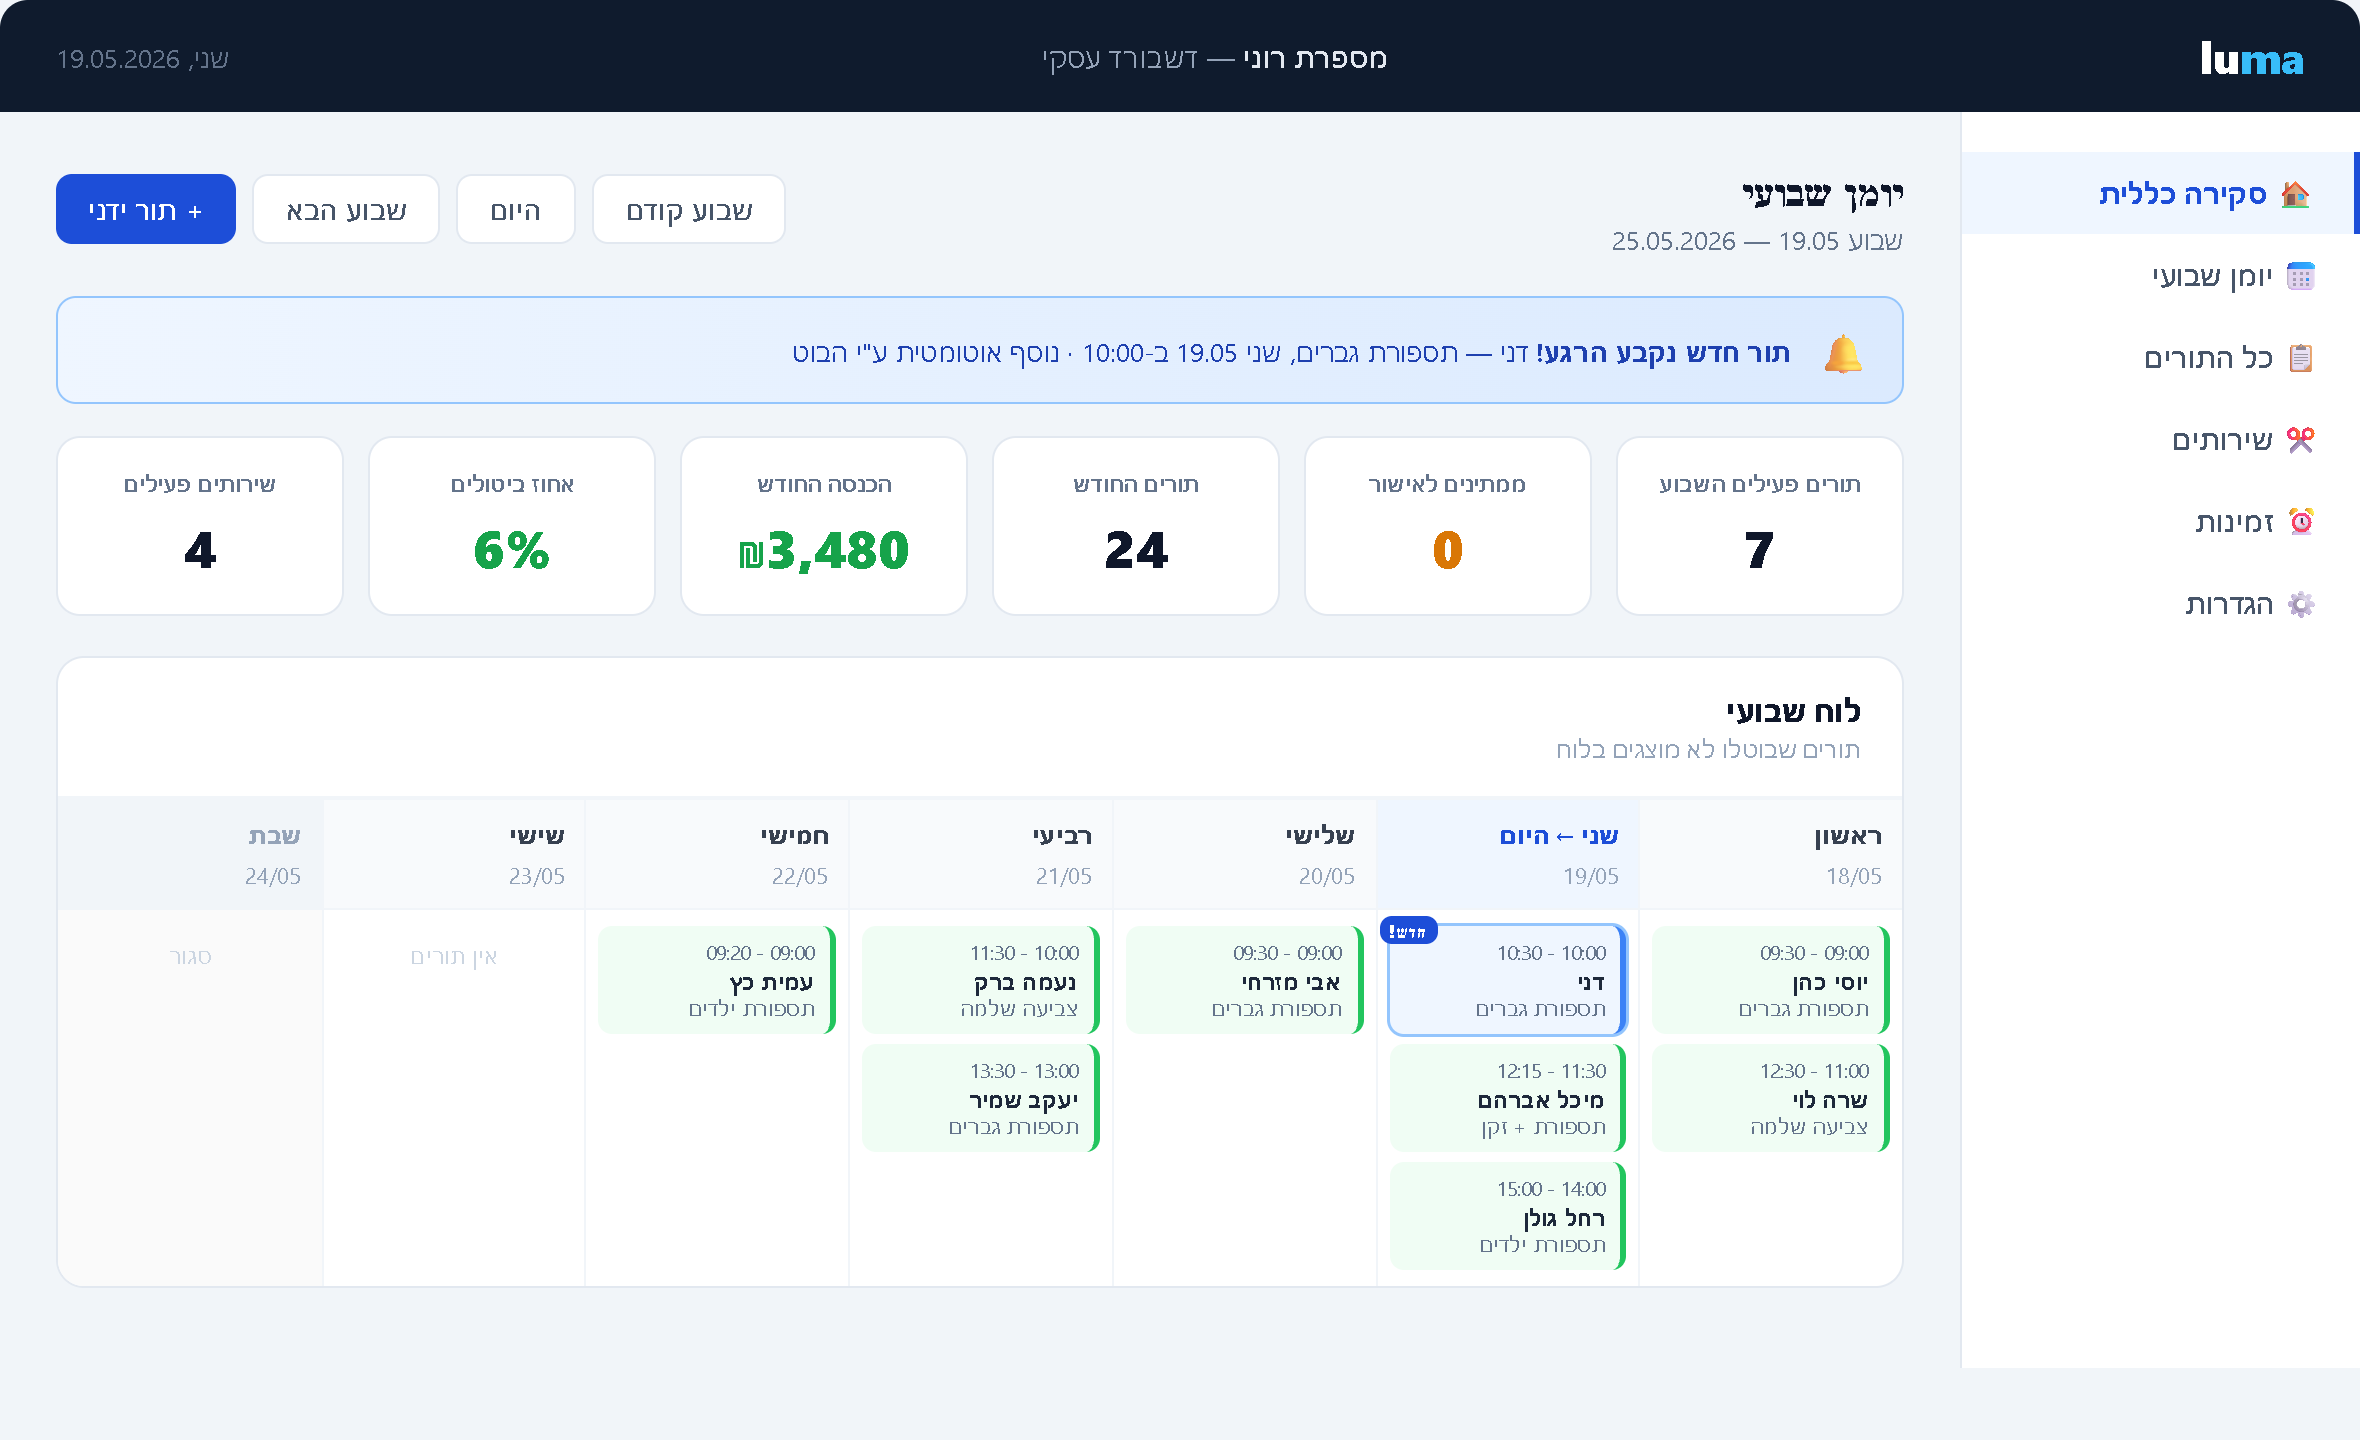Click the clipboard icon beside כל התורים
This screenshot has width=2360, height=1440.
(x=2301, y=358)
